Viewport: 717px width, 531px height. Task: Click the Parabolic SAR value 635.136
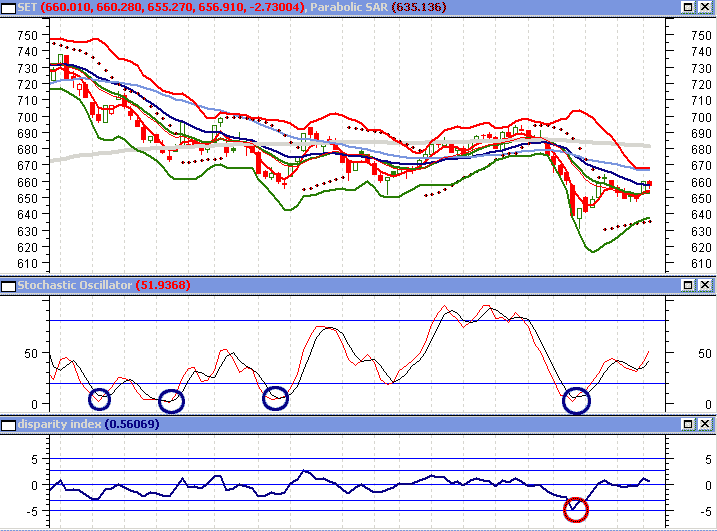(x=419, y=7)
